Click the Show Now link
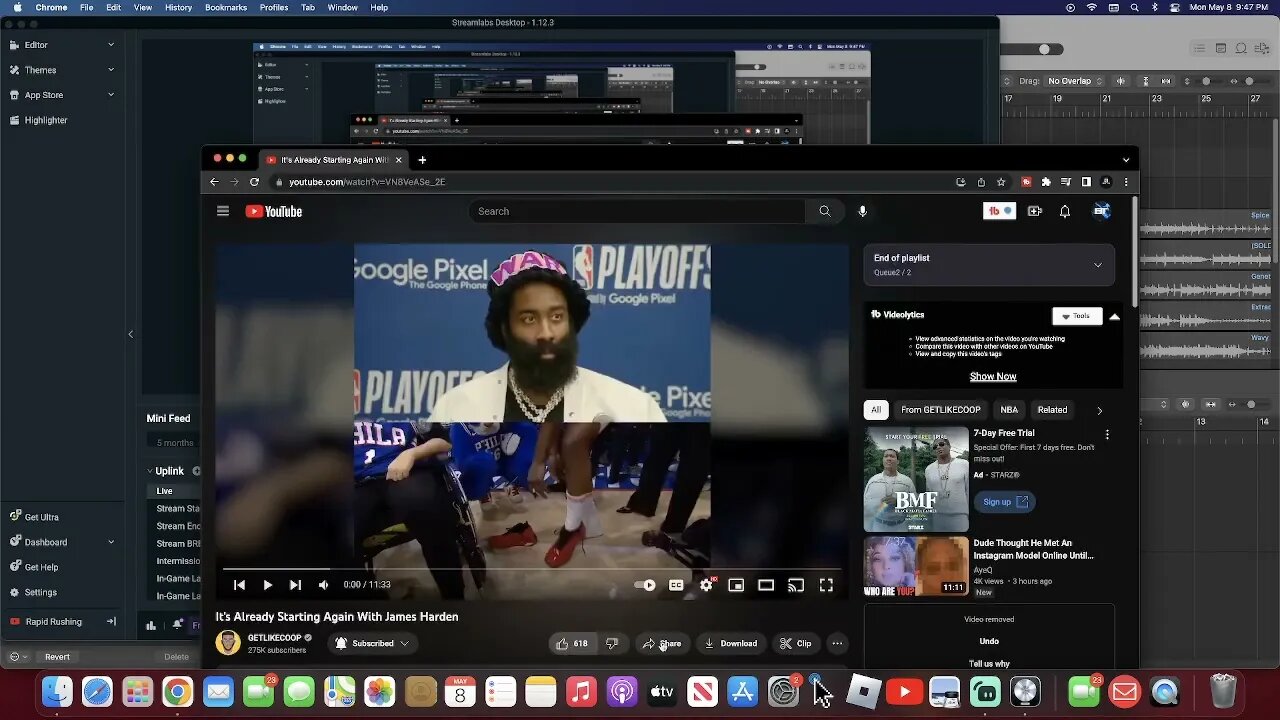Screen dimensions: 1280x720 coord(993,376)
